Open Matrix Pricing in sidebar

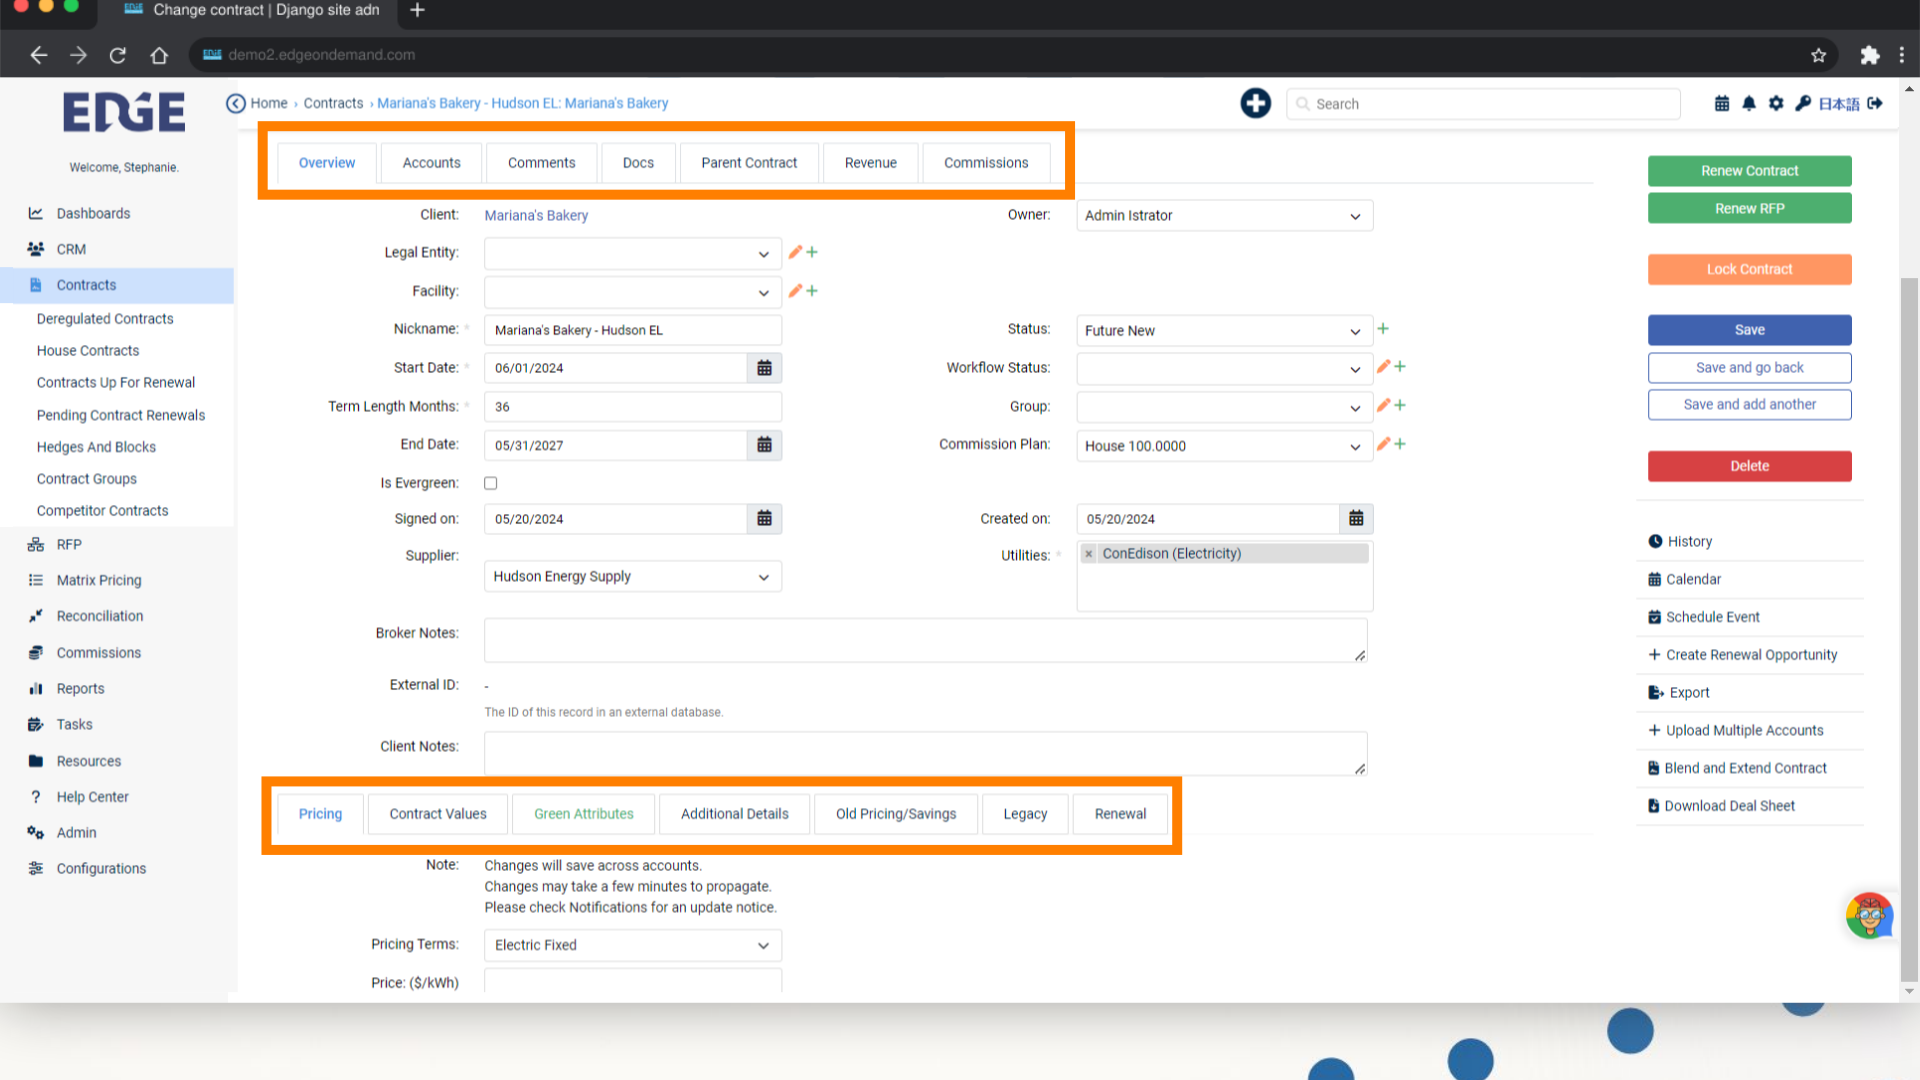click(x=99, y=581)
